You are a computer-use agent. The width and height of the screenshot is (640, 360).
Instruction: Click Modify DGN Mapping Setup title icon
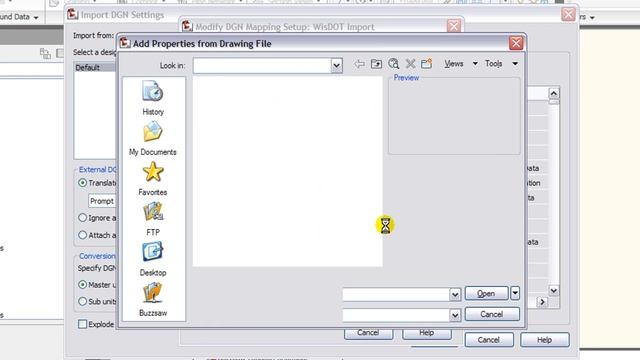click(x=187, y=27)
